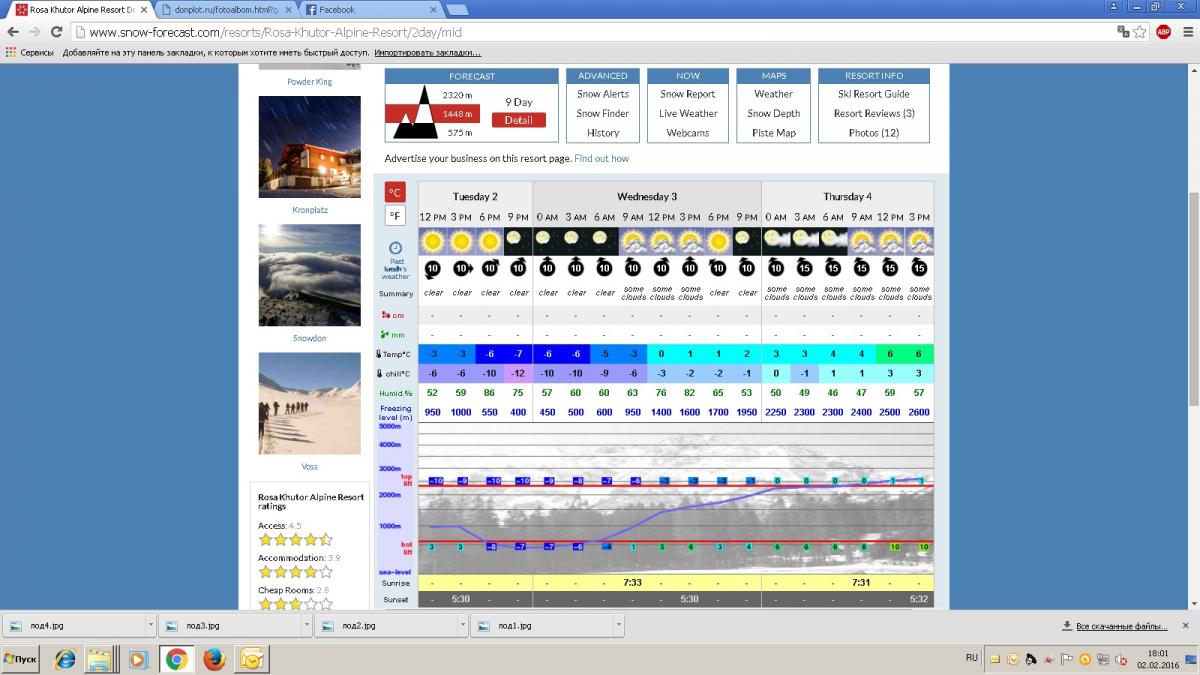Screen dimensions: 1200x675
Task: Open the Snow Finder menu item
Action: click(603, 114)
